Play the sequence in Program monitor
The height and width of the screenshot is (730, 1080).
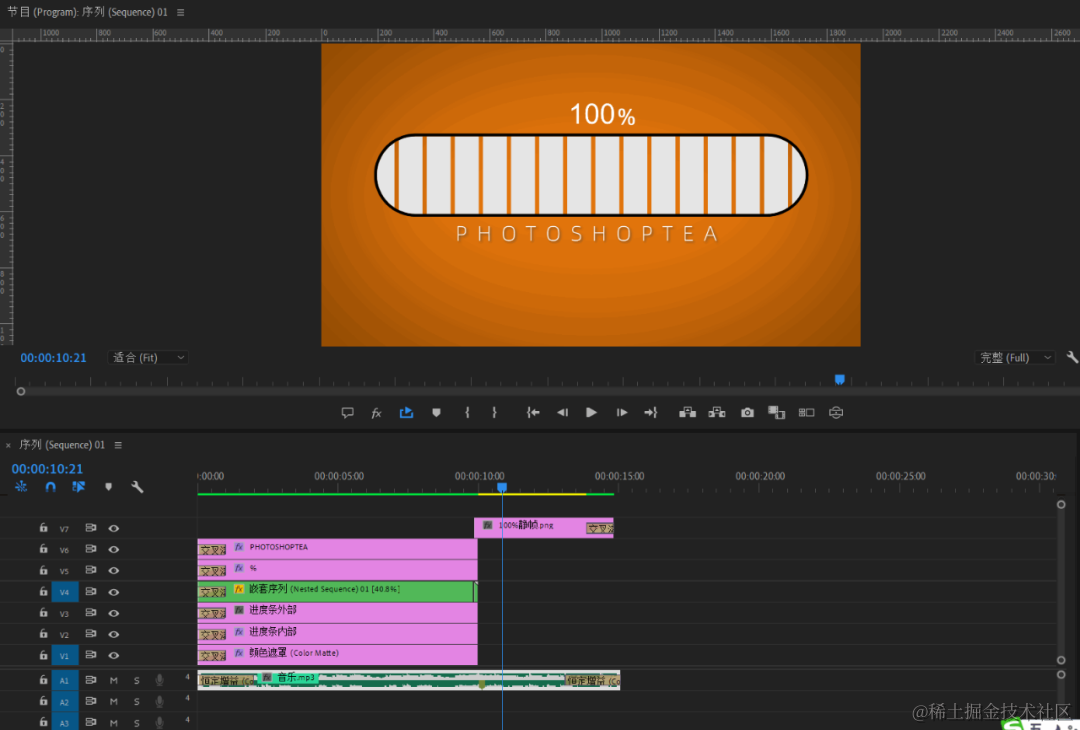click(591, 413)
